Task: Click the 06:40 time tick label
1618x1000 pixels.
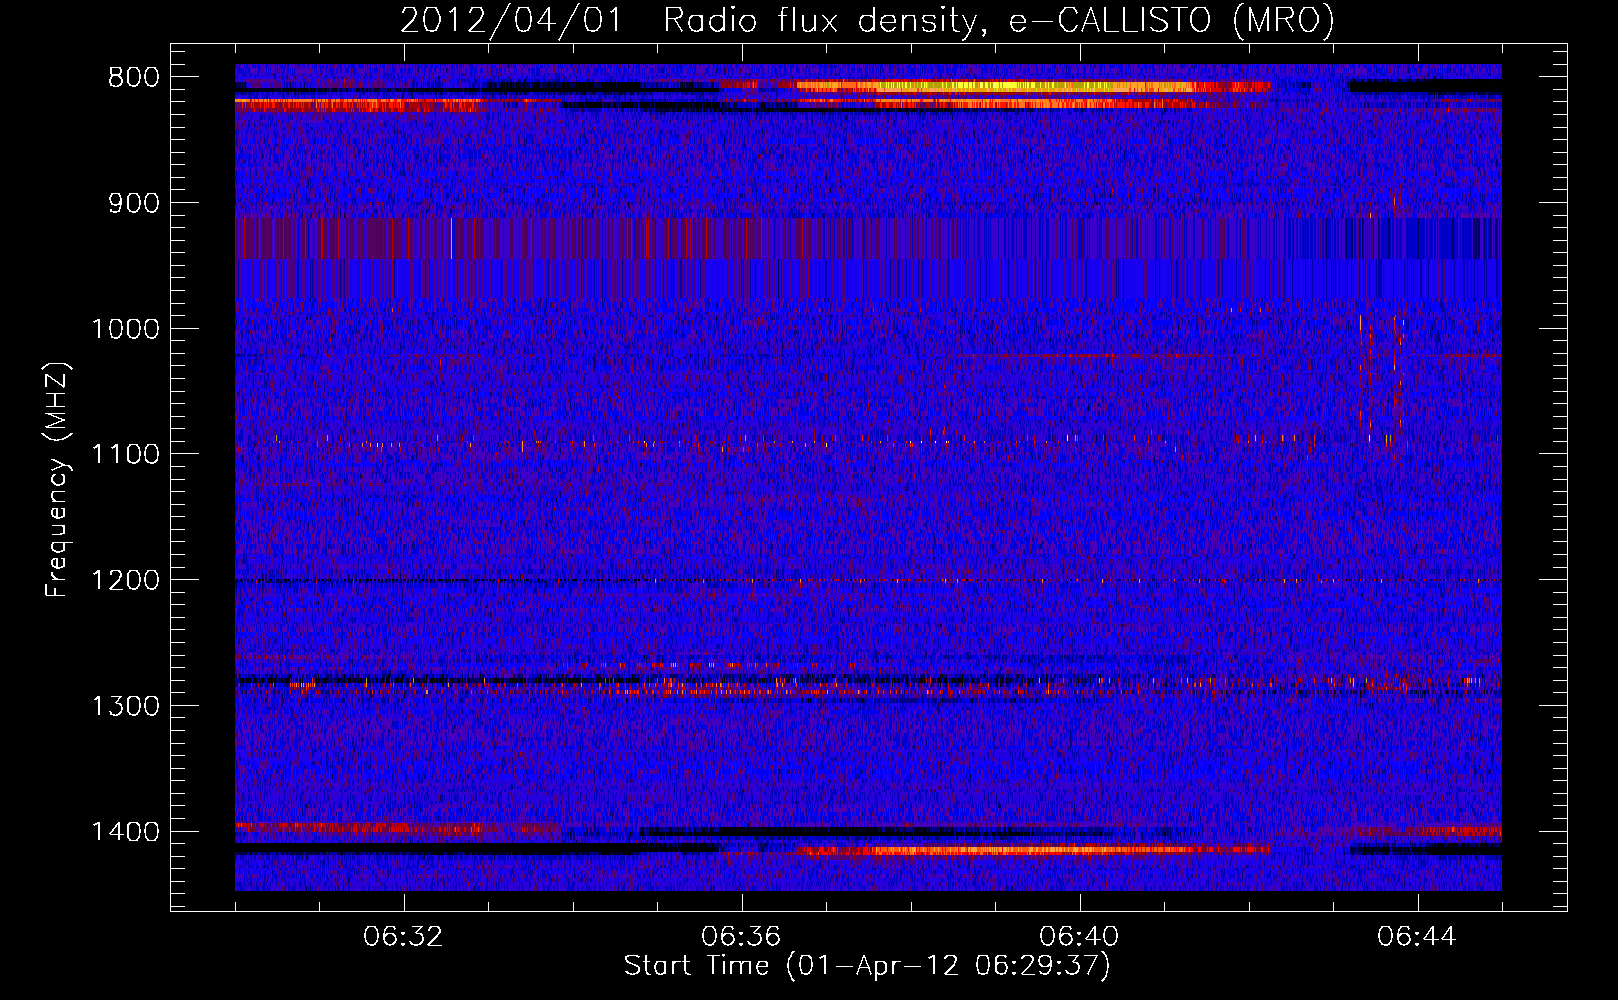Action: (x=1079, y=937)
